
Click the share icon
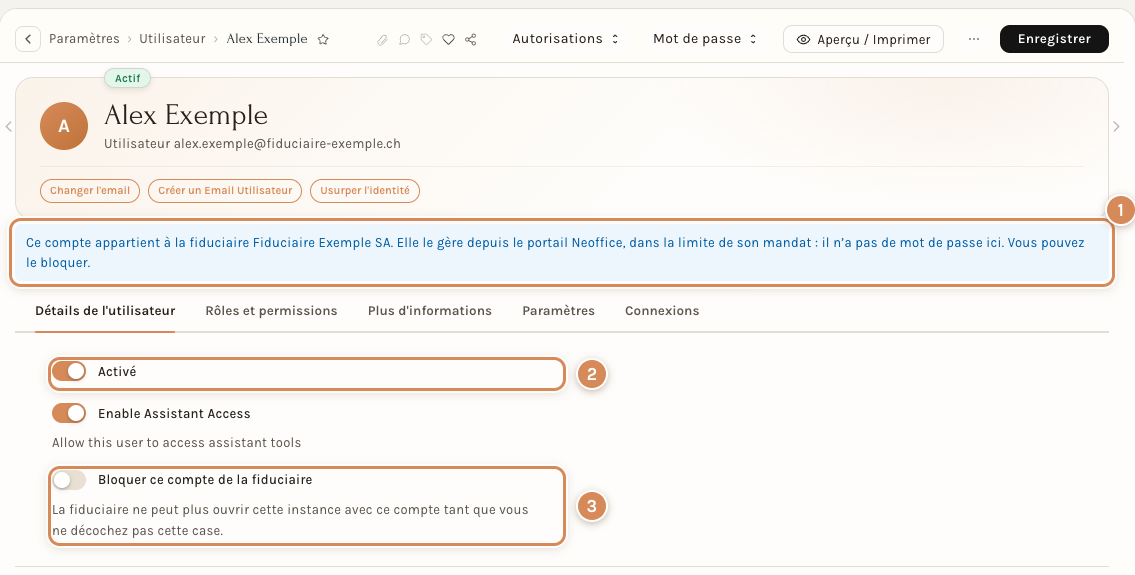[471, 40]
